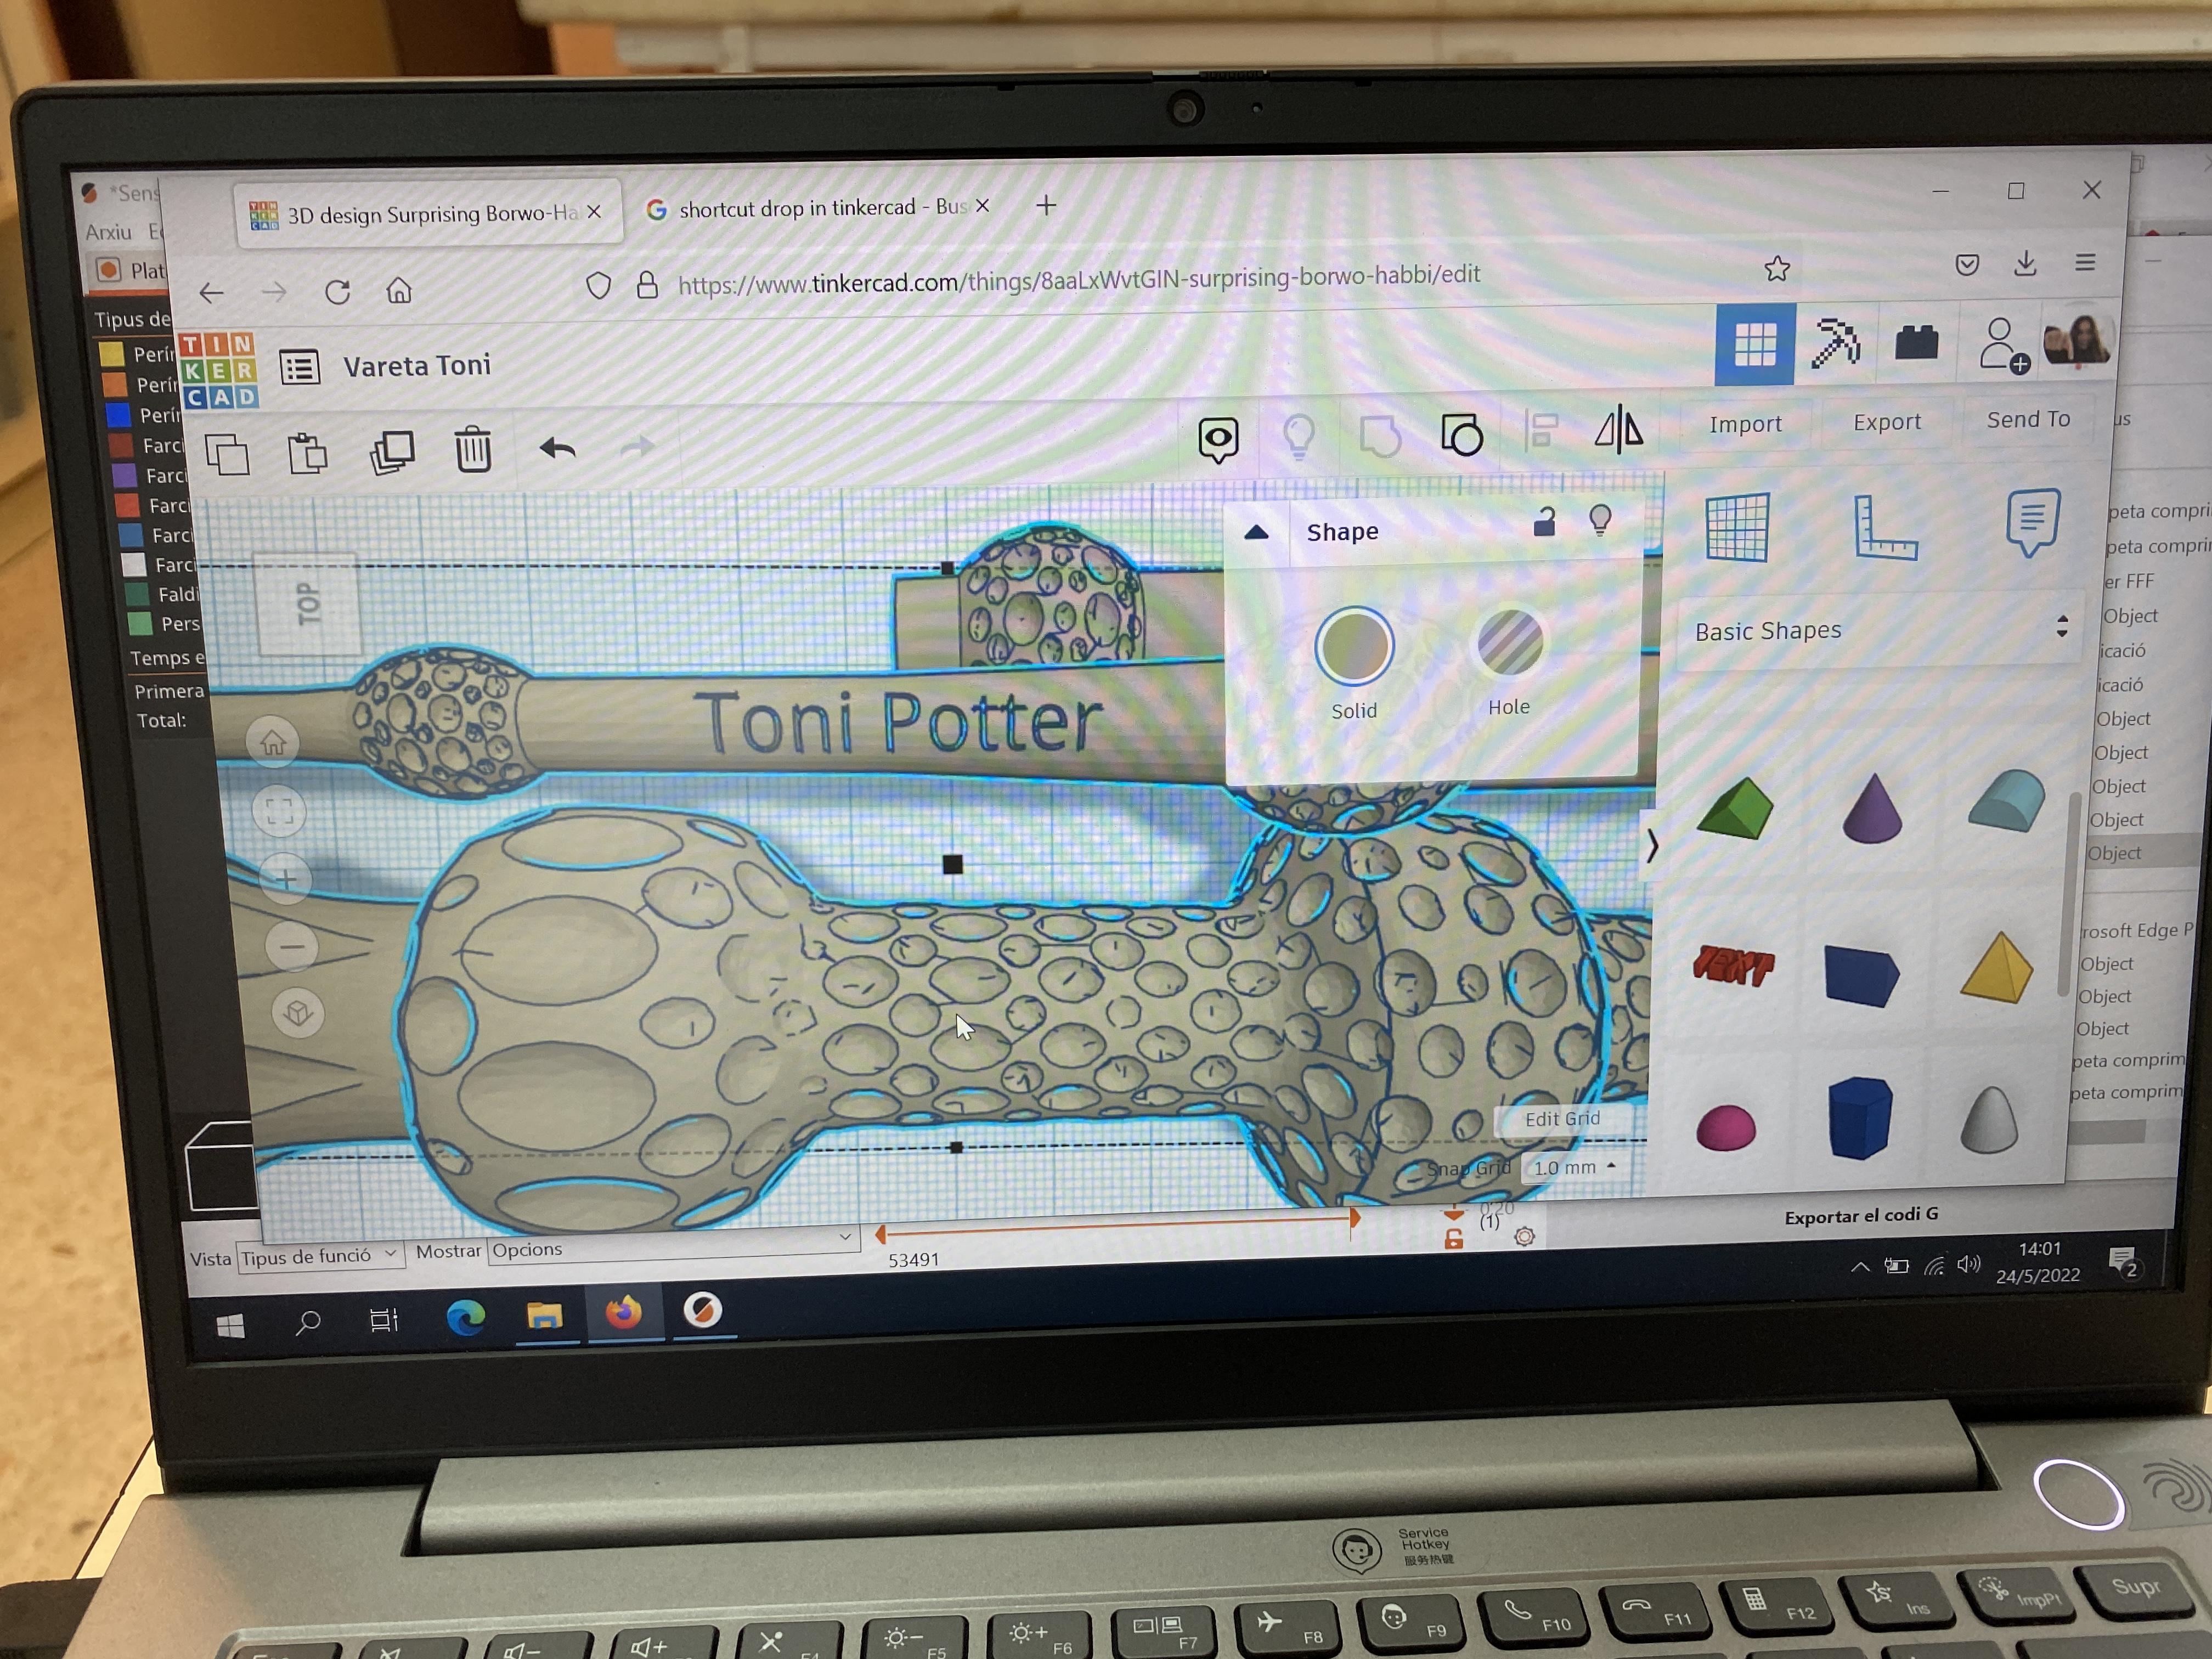Open Firefox from the Windows taskbar
Screen dimensions: 2212x1659
coord(623,1312)
